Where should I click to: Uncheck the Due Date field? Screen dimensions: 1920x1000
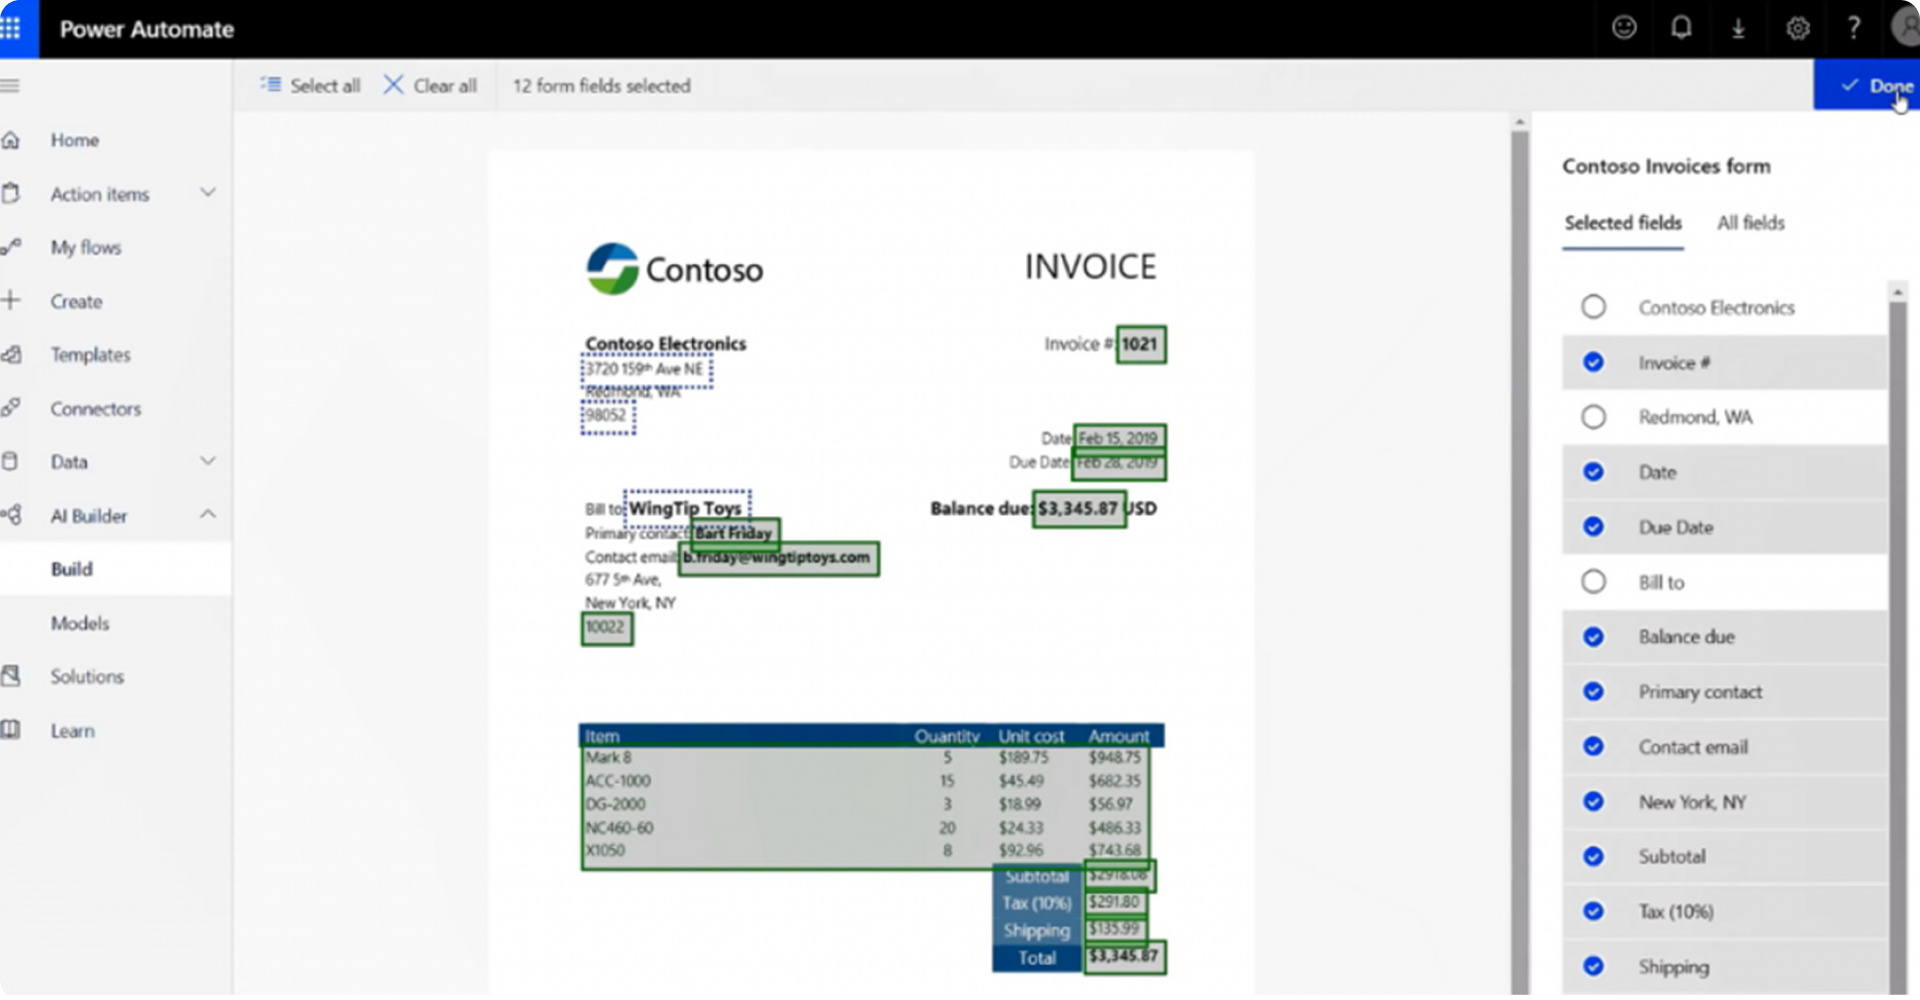[x=1593, y=527]
